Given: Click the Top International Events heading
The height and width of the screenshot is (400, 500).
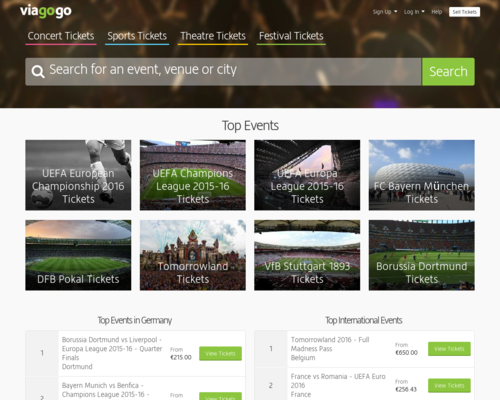Looking at the screenshot, I should (x=364, y=320).
